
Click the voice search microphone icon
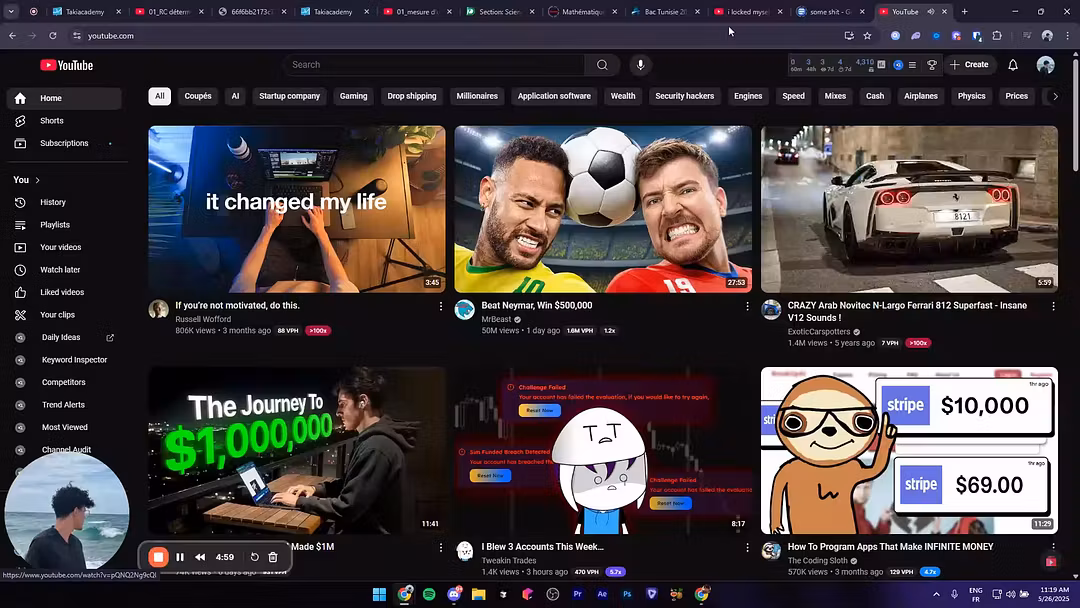(x=640, y=65)
